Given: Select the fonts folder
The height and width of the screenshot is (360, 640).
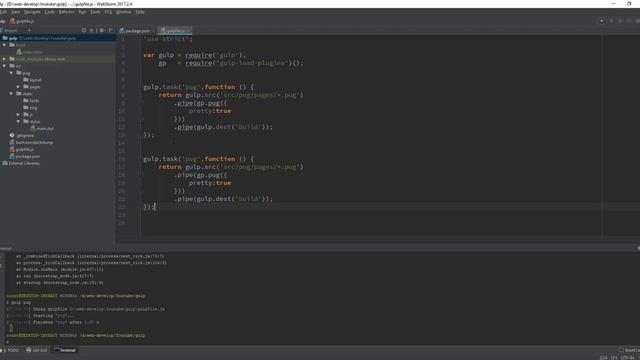Looking at the screenshot, I should (x=31, y=101).
